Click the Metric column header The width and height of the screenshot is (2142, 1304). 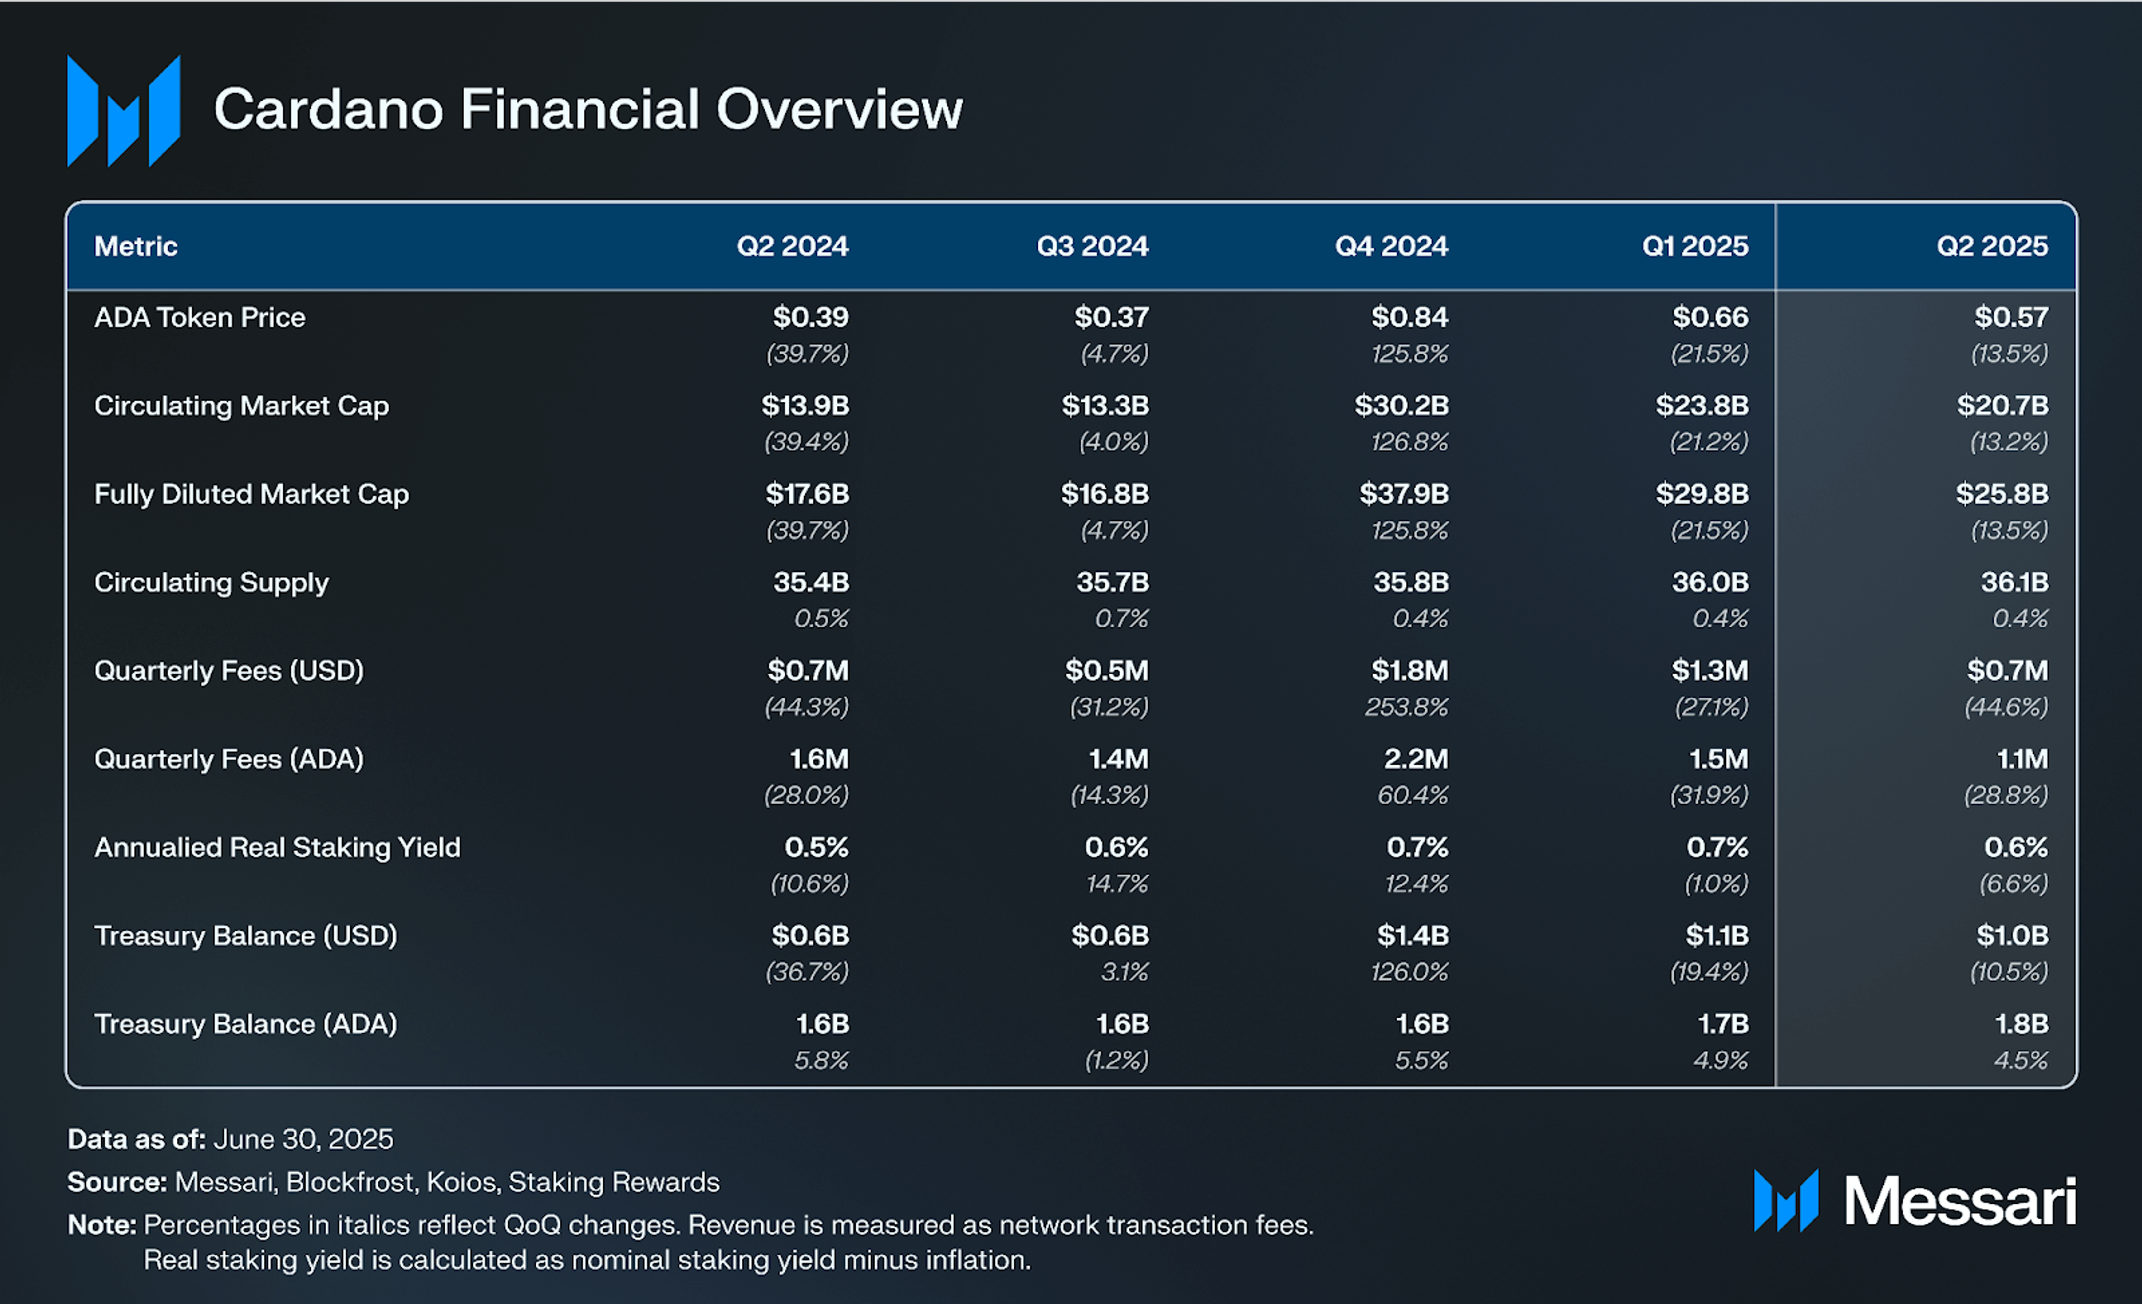coord(136,246)
